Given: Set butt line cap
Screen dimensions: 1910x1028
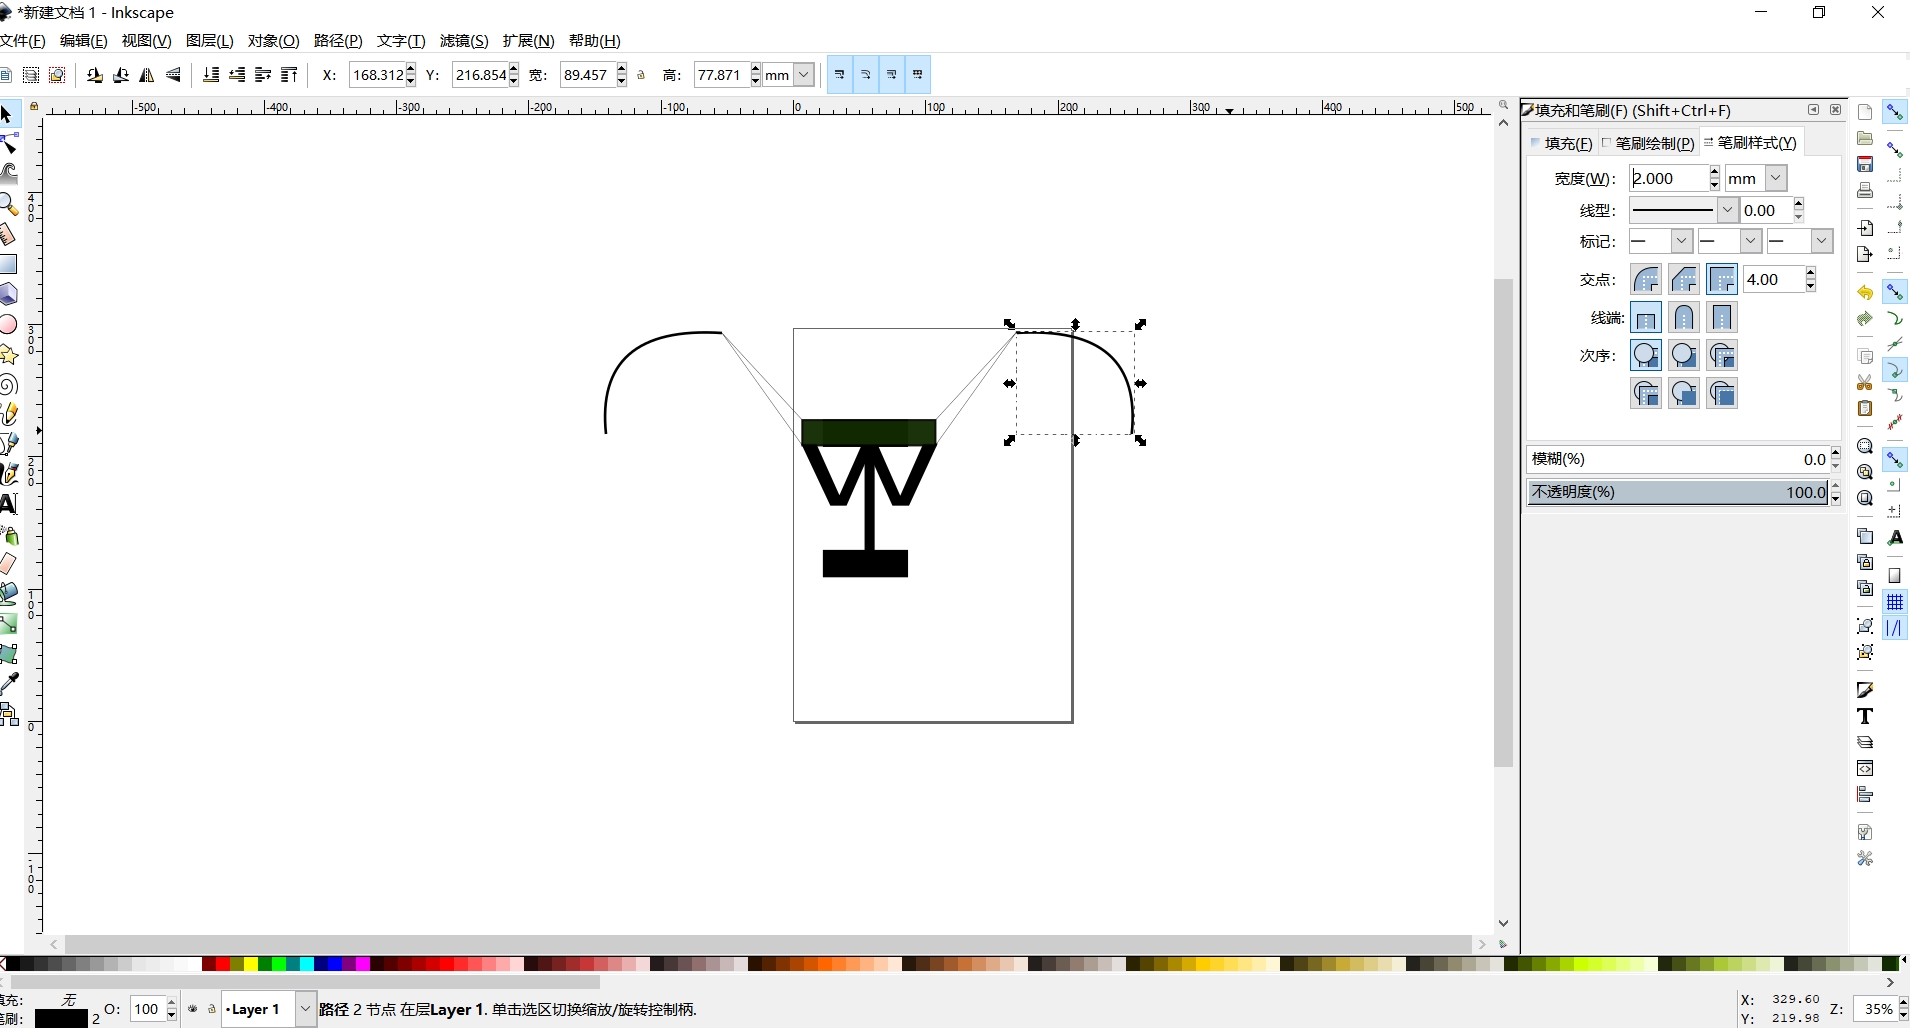Looking at the screenshot, I should [1646, 318].
